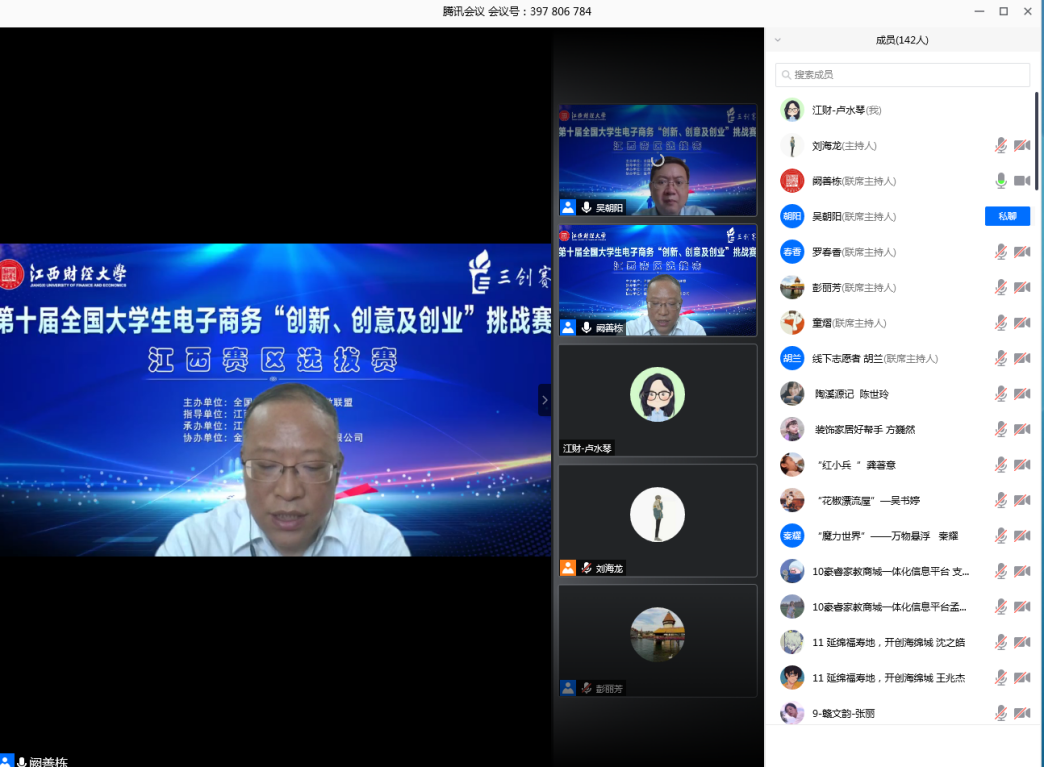The height and width of the screenshot is (767, 1044).
Task: Select the 江财-卢水琴 avatar tile
Action: point(658,400)
